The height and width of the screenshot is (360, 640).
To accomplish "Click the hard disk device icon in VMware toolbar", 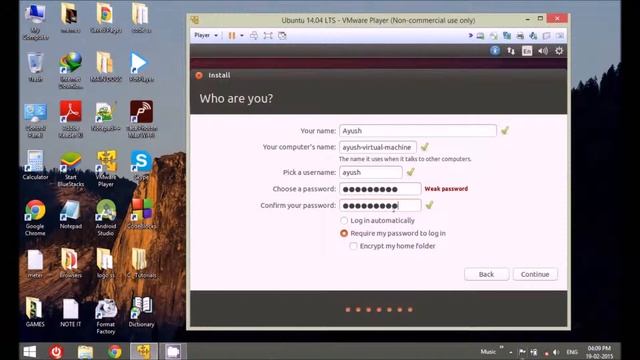I will [x=480, y=36].
